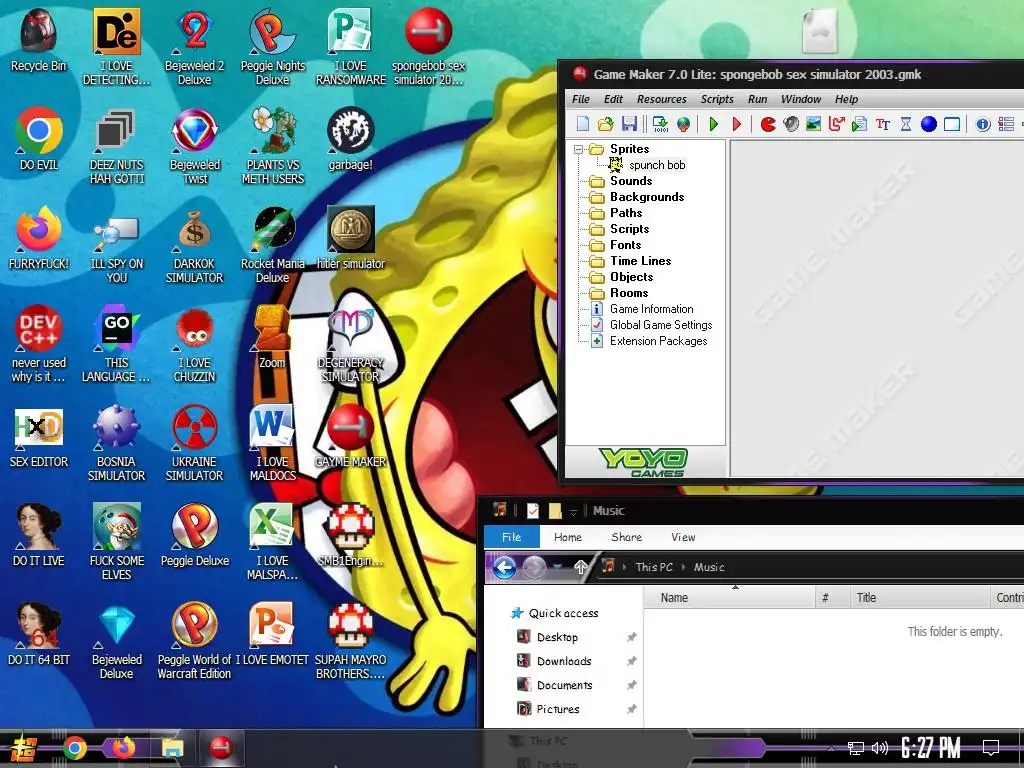The image size is (1024, 768).
Task: Open Extension Packages in the resource tree
Action: [x=658, y=341]
